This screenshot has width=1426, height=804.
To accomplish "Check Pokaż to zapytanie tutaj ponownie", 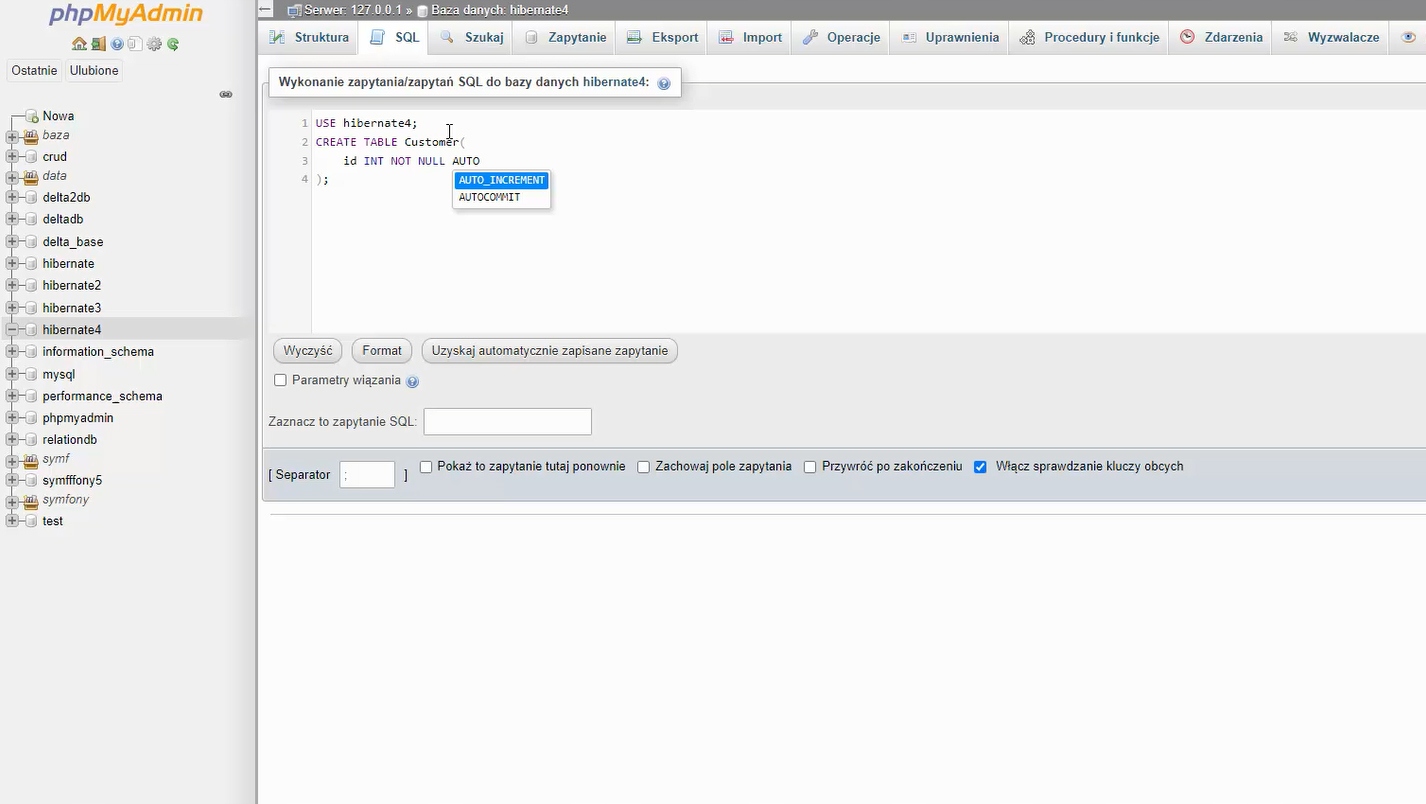I will (426, 467).
